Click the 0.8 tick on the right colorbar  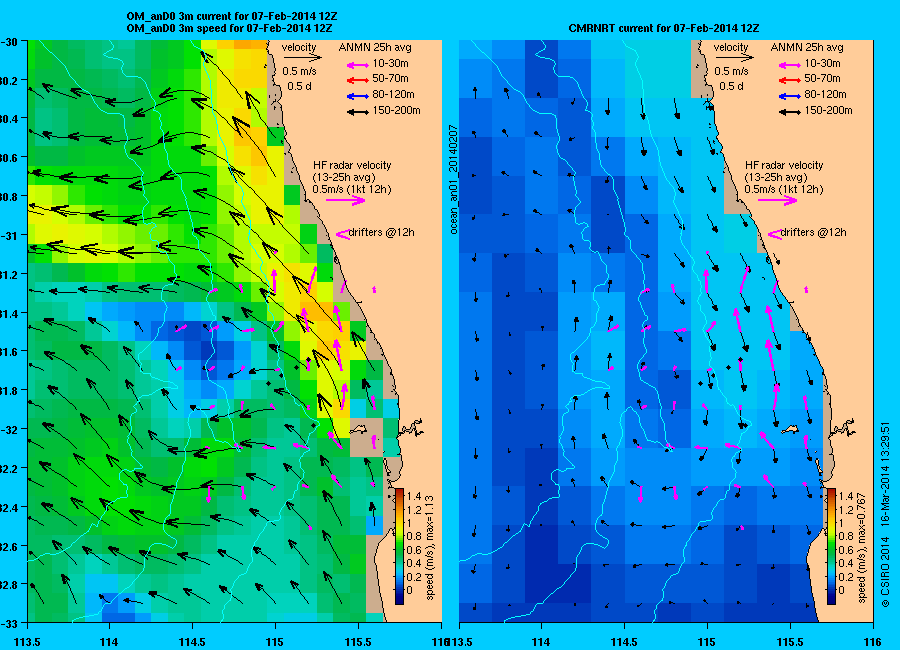point(846,537)
